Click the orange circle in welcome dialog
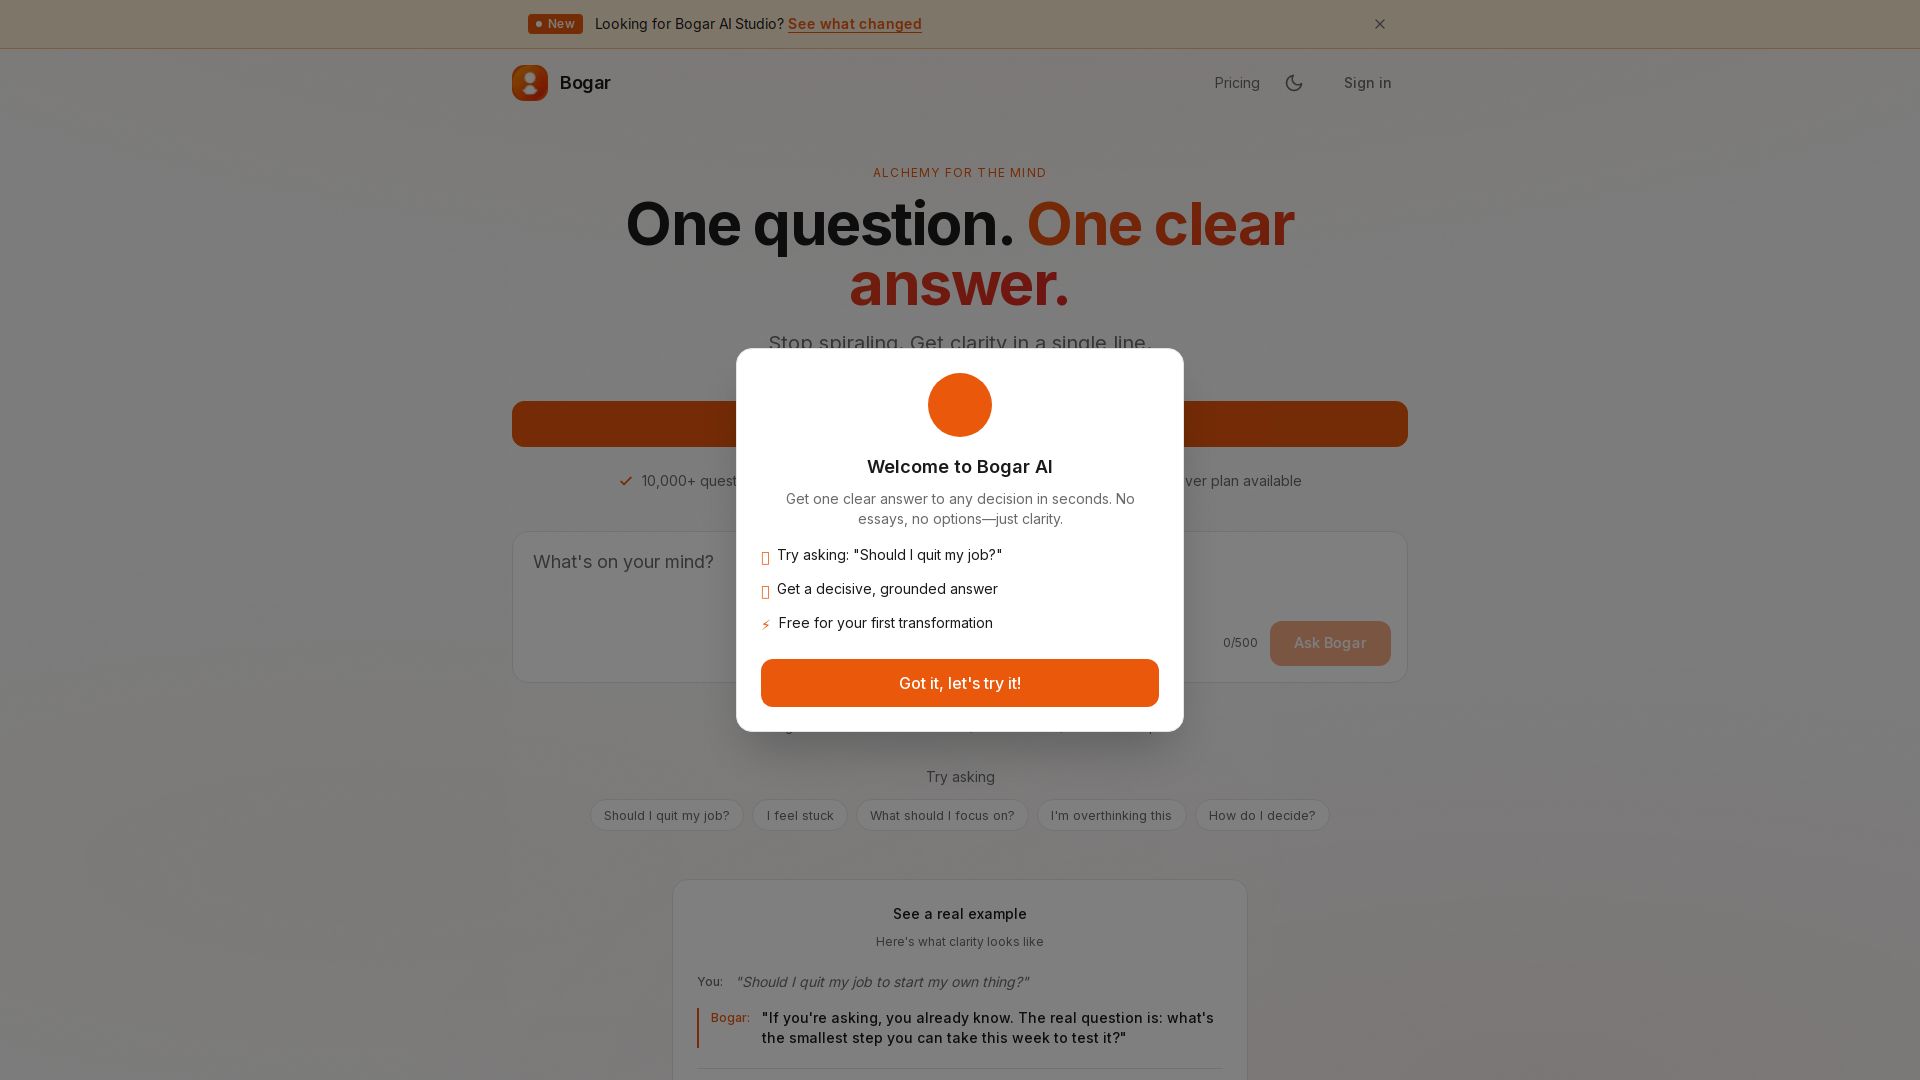The height and width of the screenshot is (1080, 1920). point(960,405)
